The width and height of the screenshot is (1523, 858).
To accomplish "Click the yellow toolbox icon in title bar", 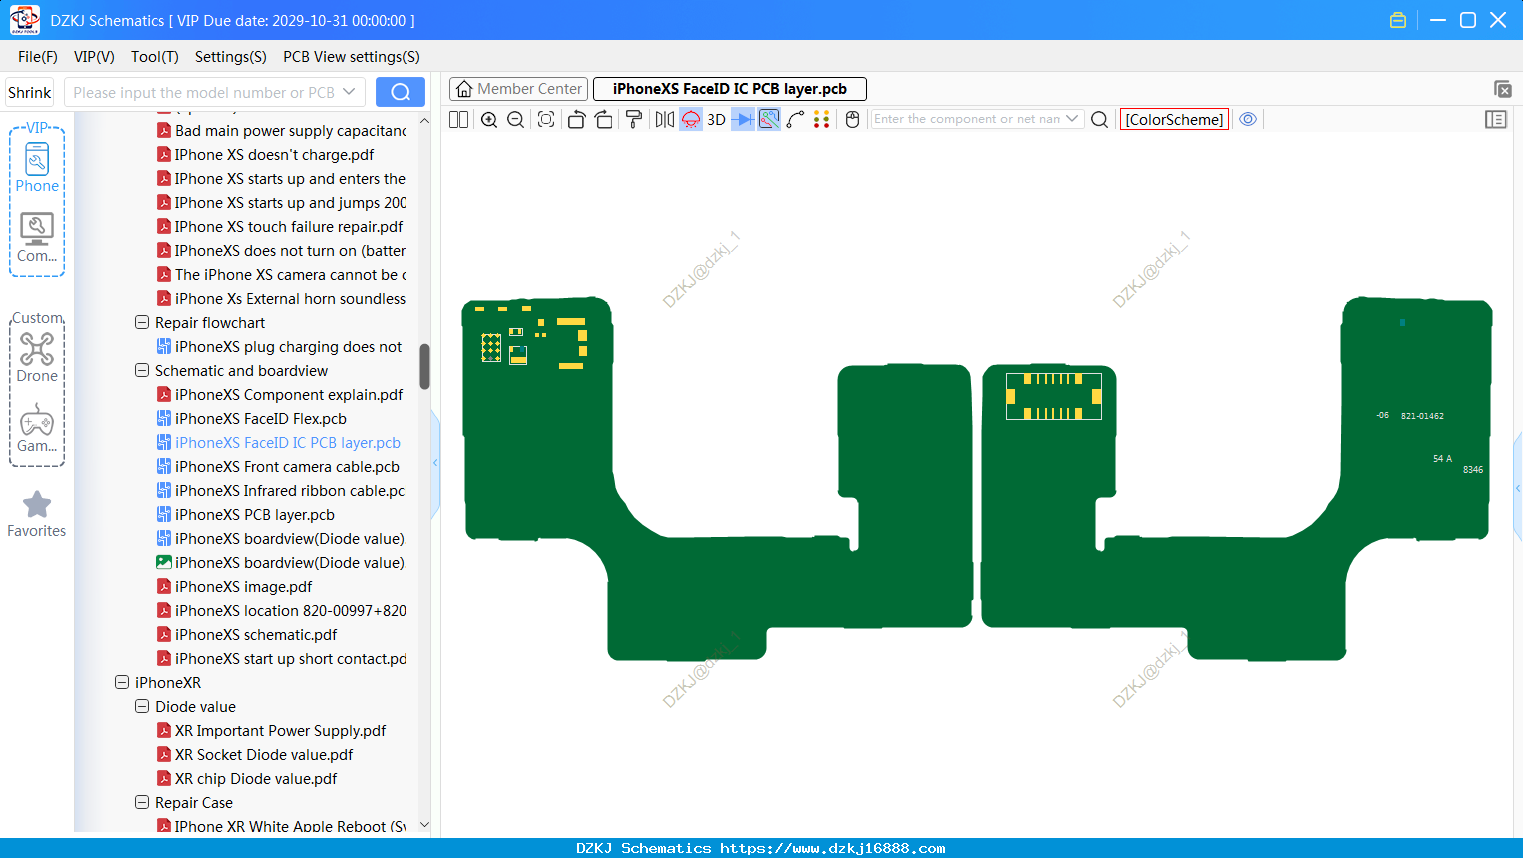I will pyautogui.click(x=1398, y=20).
